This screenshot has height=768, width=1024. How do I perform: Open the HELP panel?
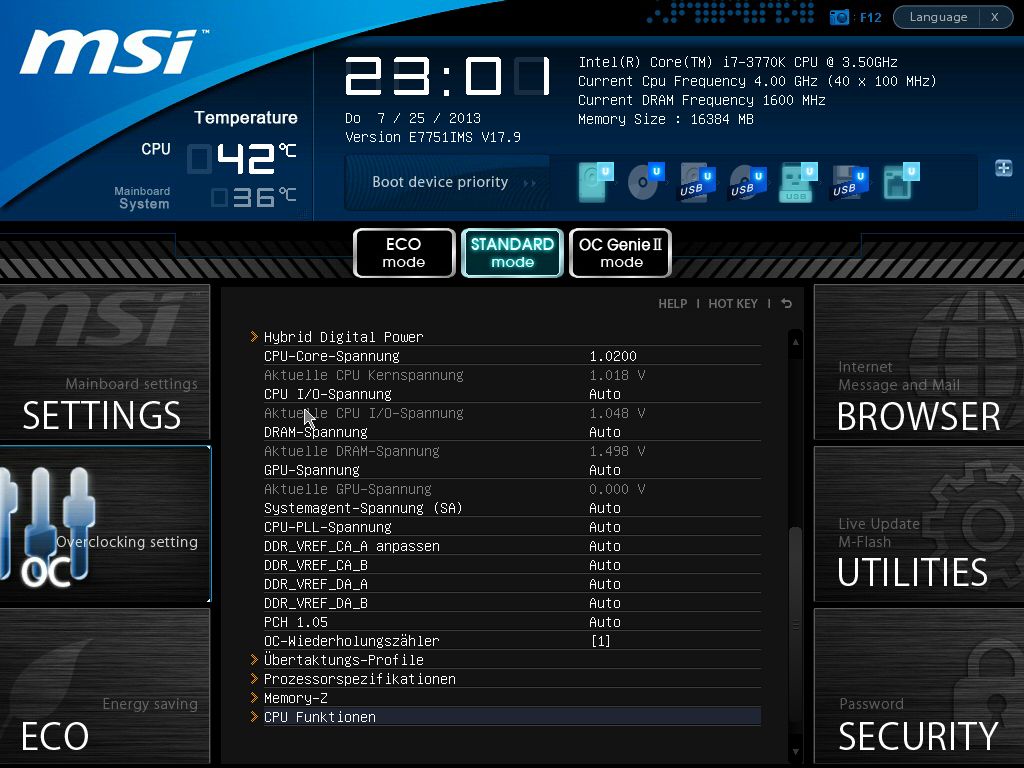(x=673, y=304)
